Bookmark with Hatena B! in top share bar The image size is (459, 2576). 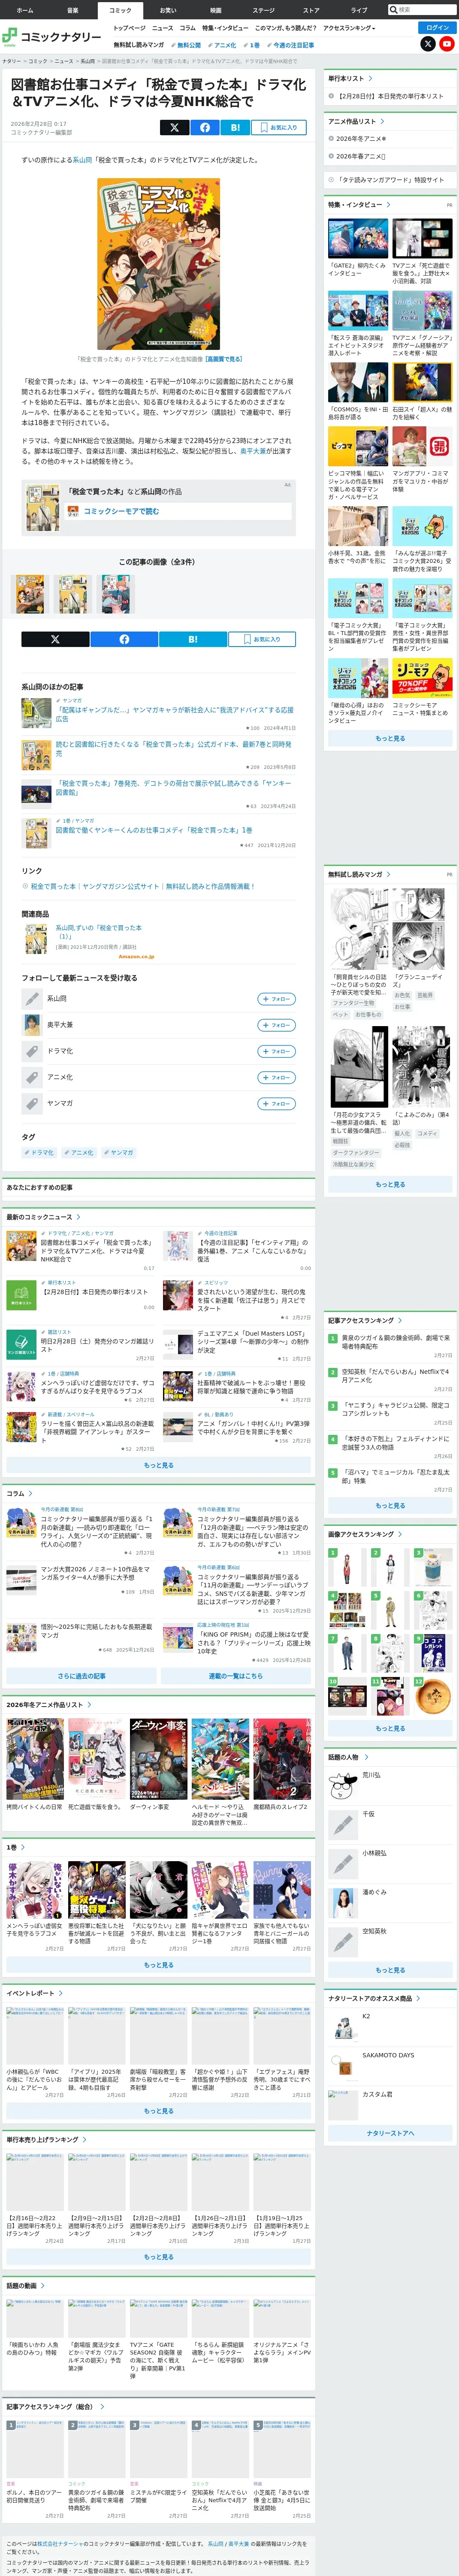point(235,127)
